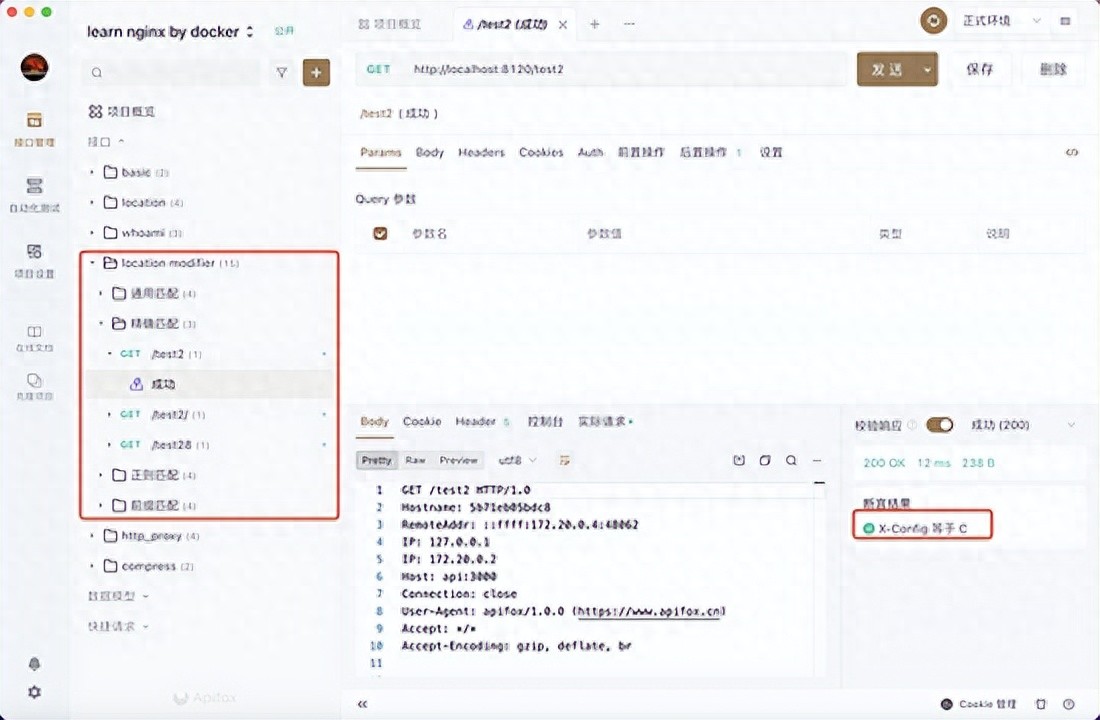Image resolution: width=1100 pixels, height=720 pixels.
Task: Switch to the Auth tab
Action: coord(590,152)
